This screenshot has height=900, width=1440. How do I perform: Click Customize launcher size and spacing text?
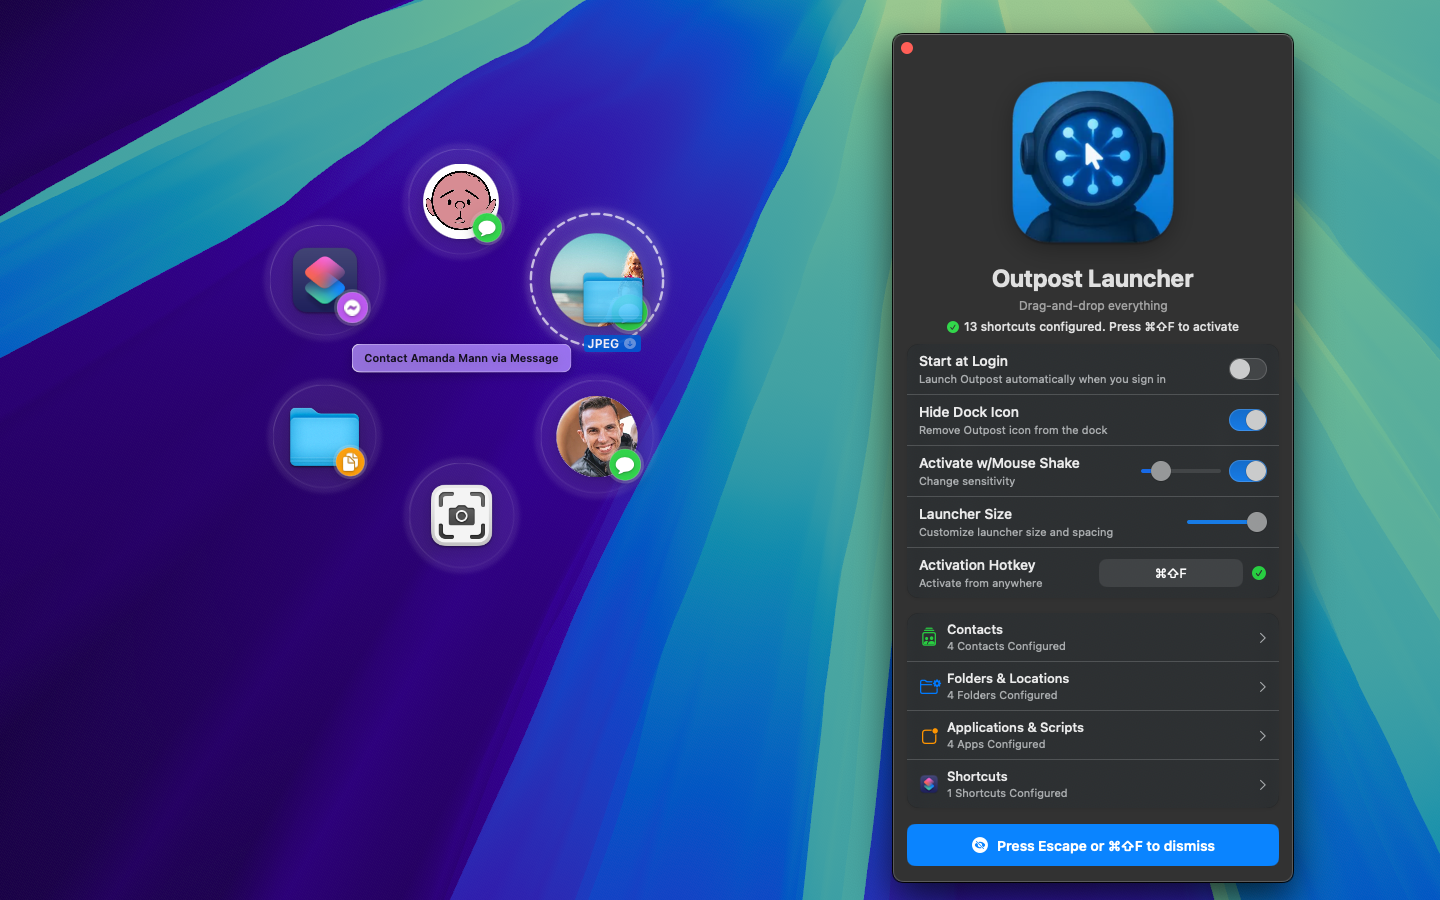[1016, 532]
